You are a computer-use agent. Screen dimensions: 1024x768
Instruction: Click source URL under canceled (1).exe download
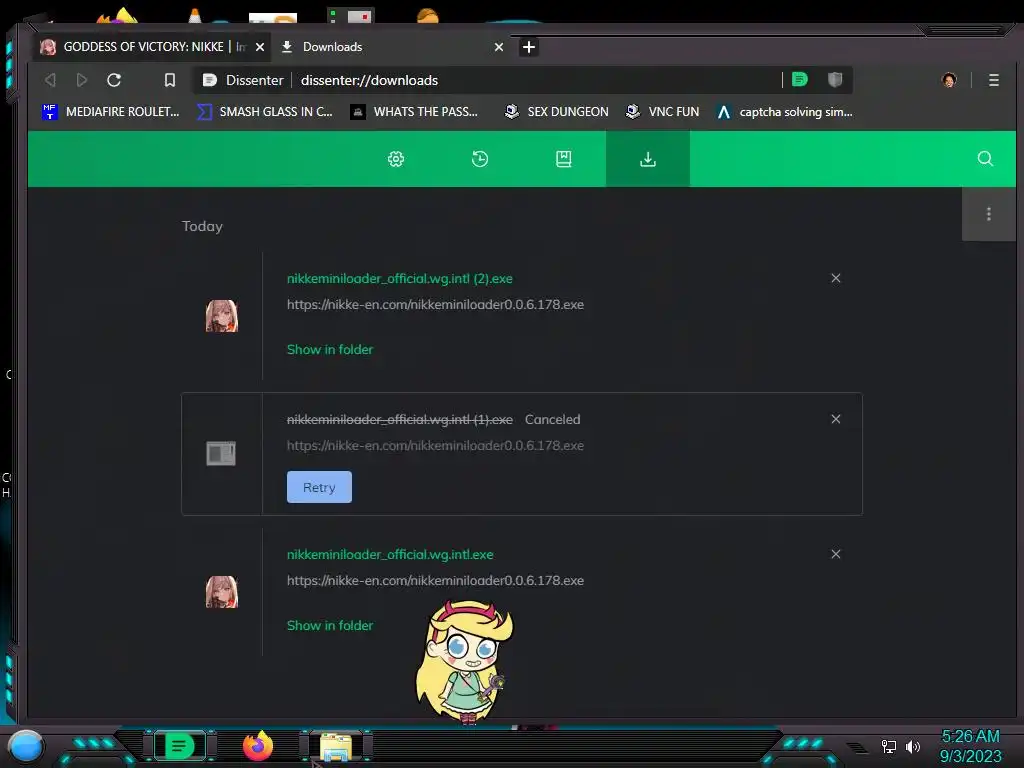coord(436,445)
